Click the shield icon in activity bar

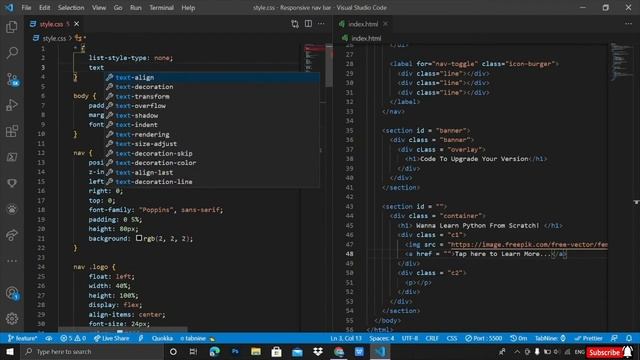click(x=12, y=183)
